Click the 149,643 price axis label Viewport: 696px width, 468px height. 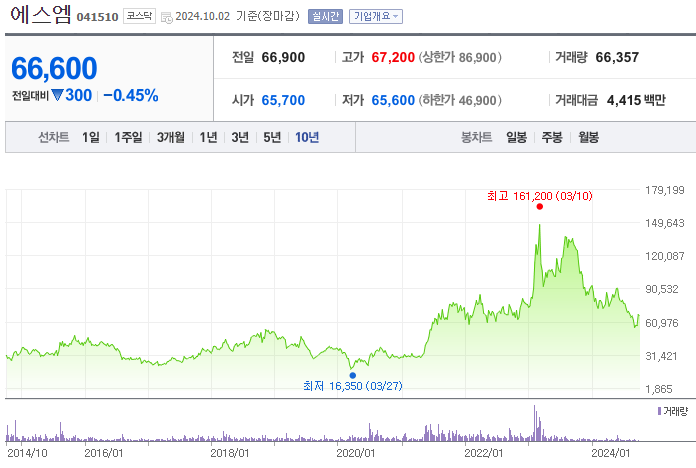664,223
